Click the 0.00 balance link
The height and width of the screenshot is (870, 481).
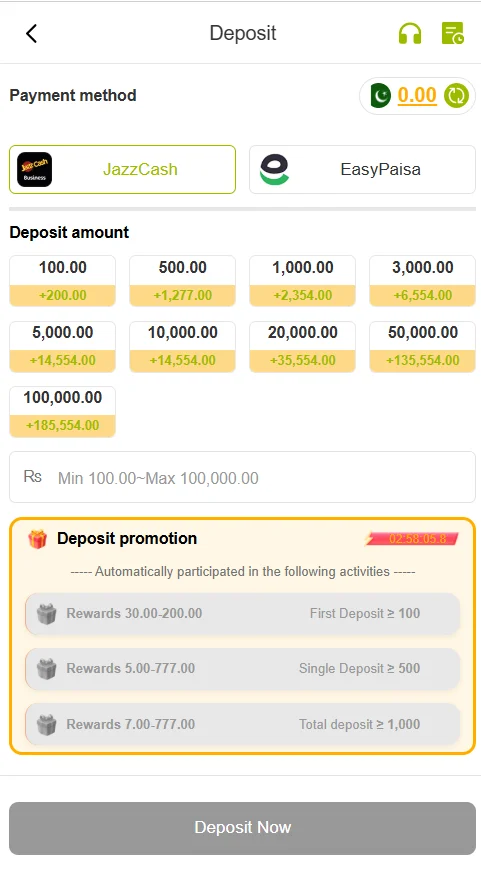click(x=417, y=95)
